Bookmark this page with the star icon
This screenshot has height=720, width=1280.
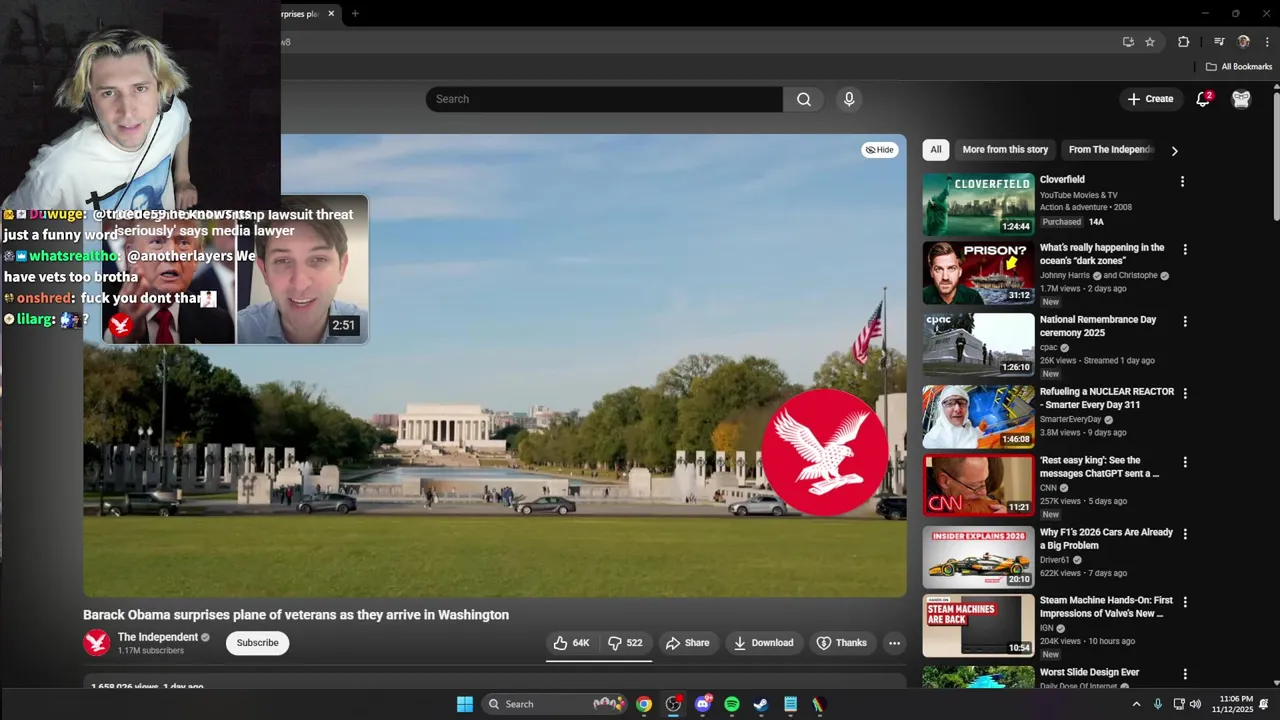coord(1150,42)
